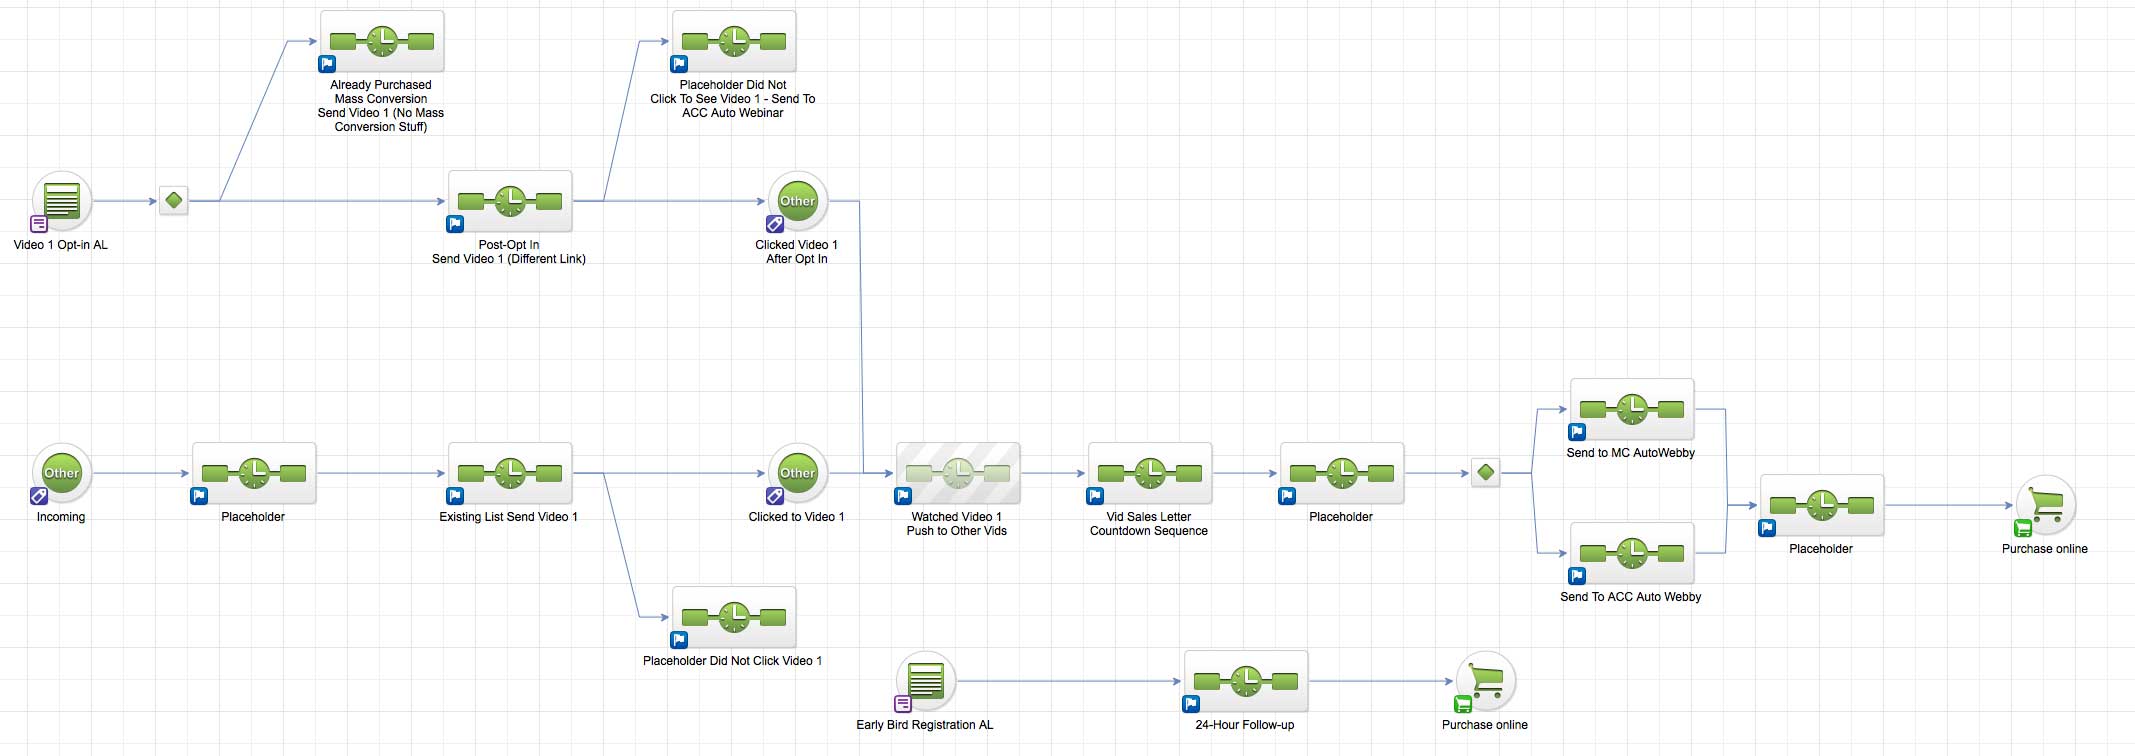
Task: Open the Send To ACC Auto Webby sequence
Action: [1632, 553]
